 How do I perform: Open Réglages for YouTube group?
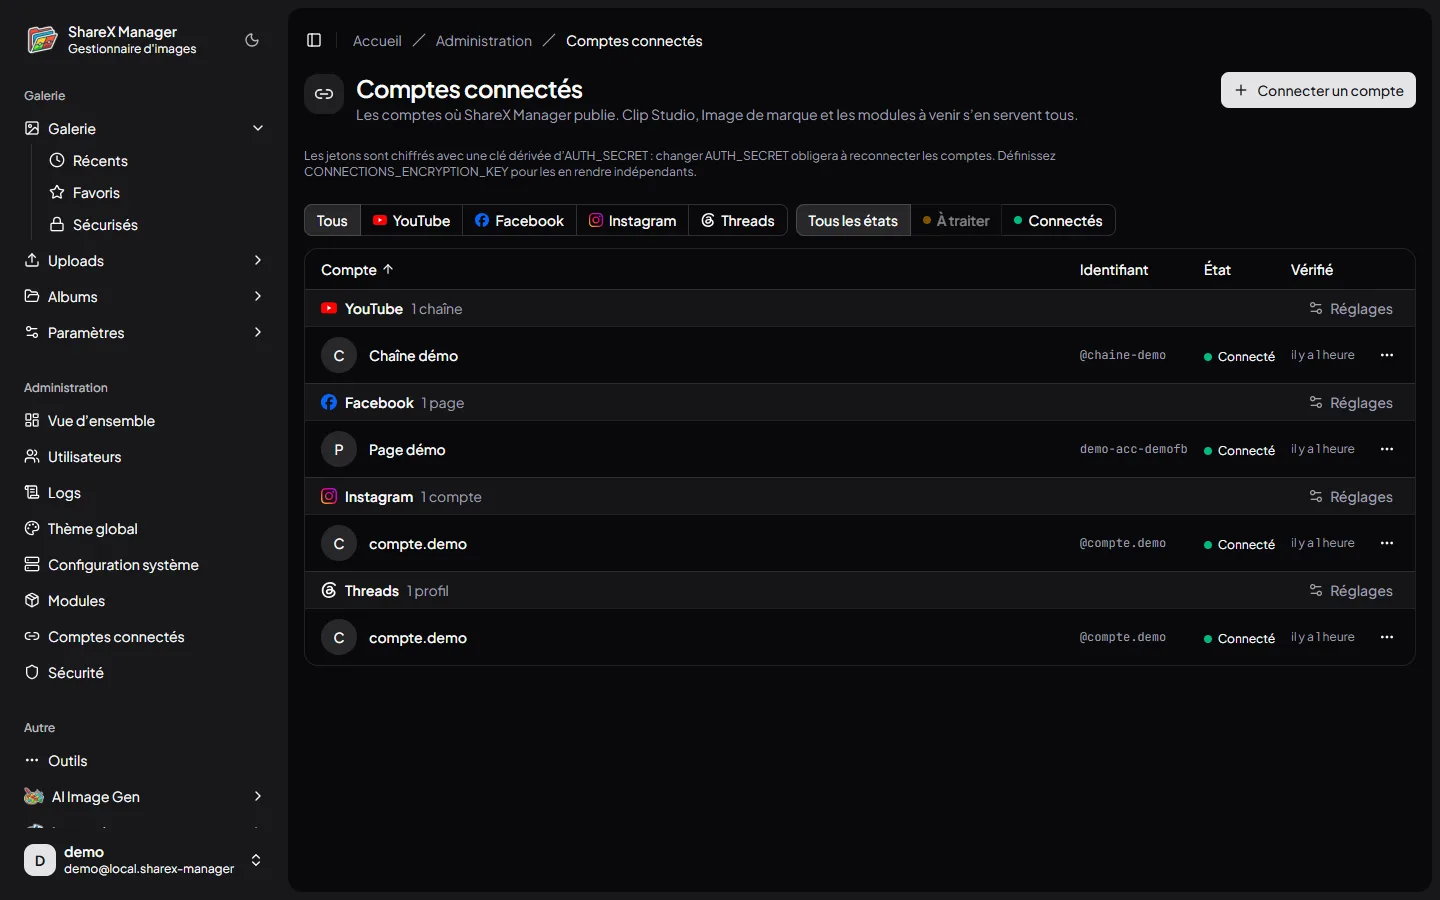click(1351, 309)
